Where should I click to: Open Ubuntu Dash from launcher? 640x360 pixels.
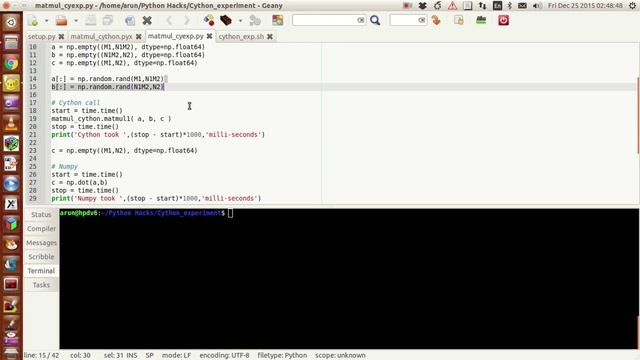(11, 22)
